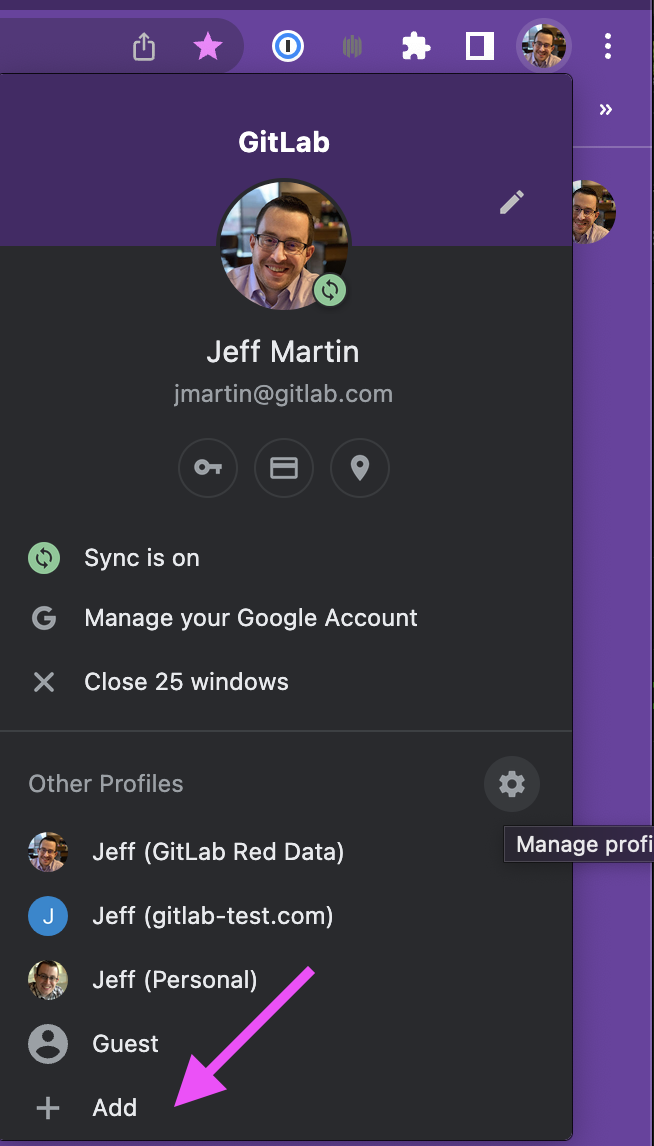Screen dimensions: 654x1146
Task: Switch to Jeff (Personal) profile
Action: point(174,980)
